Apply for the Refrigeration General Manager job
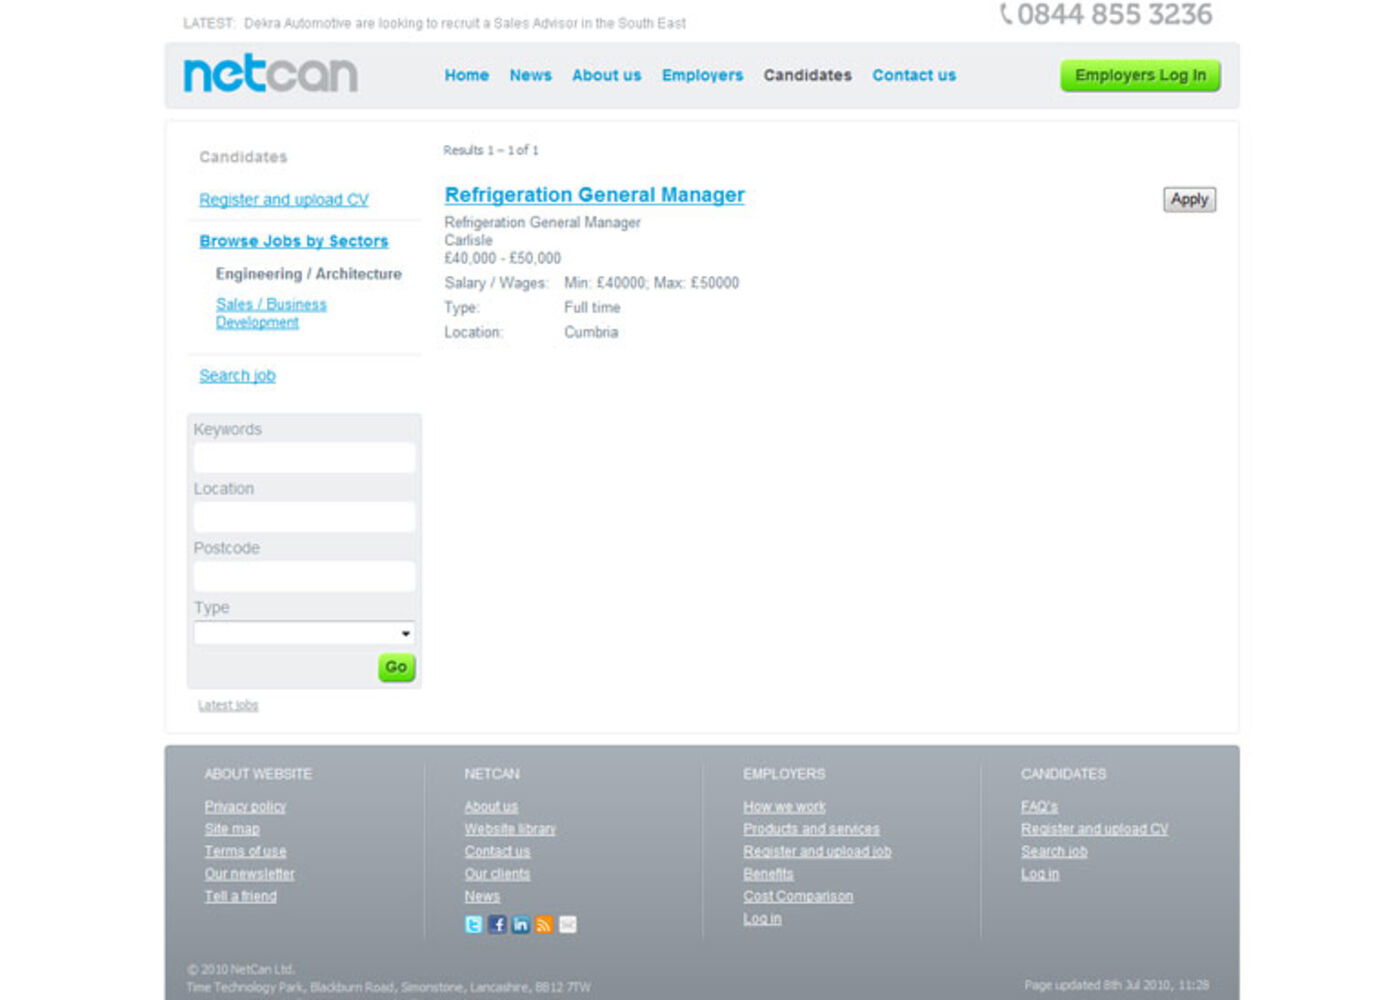Viewport: 1400px width, 1000px height. pos(1189,200)
